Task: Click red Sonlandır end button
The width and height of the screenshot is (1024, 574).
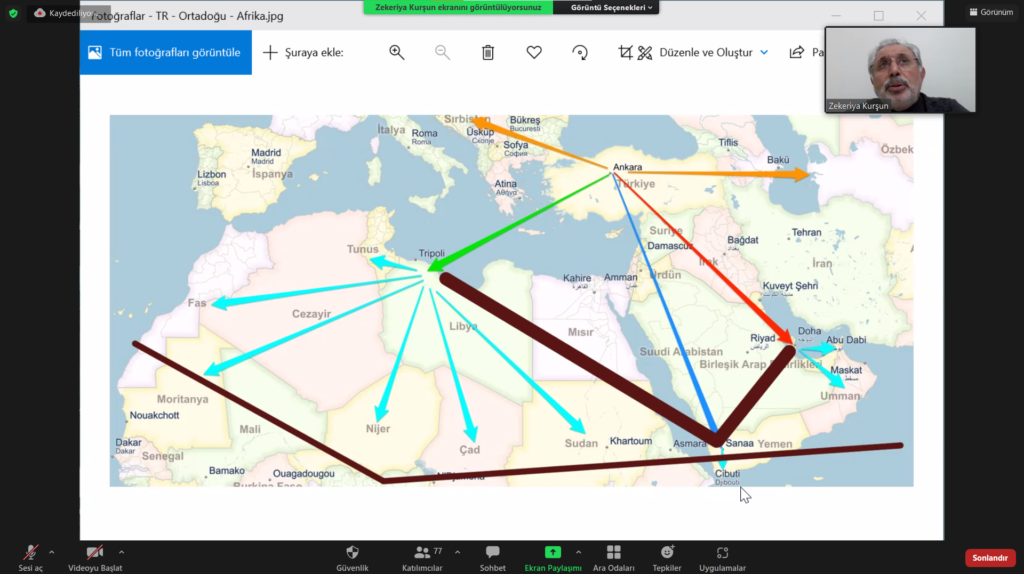Action: [990, 558]
